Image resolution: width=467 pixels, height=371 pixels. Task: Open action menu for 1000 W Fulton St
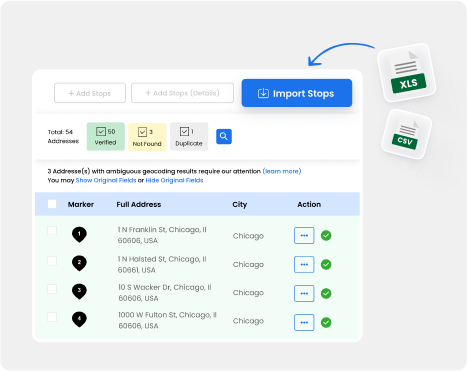(304, 322)
